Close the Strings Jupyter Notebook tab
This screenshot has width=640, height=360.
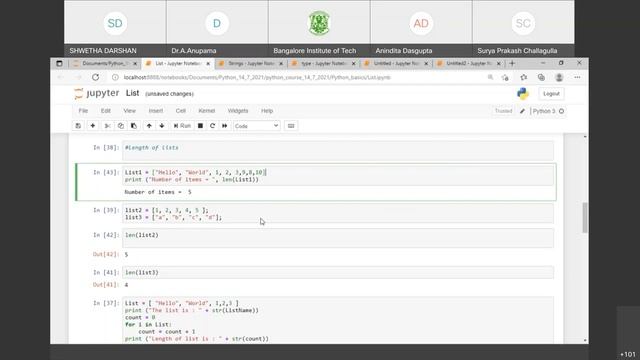(281, 64)
